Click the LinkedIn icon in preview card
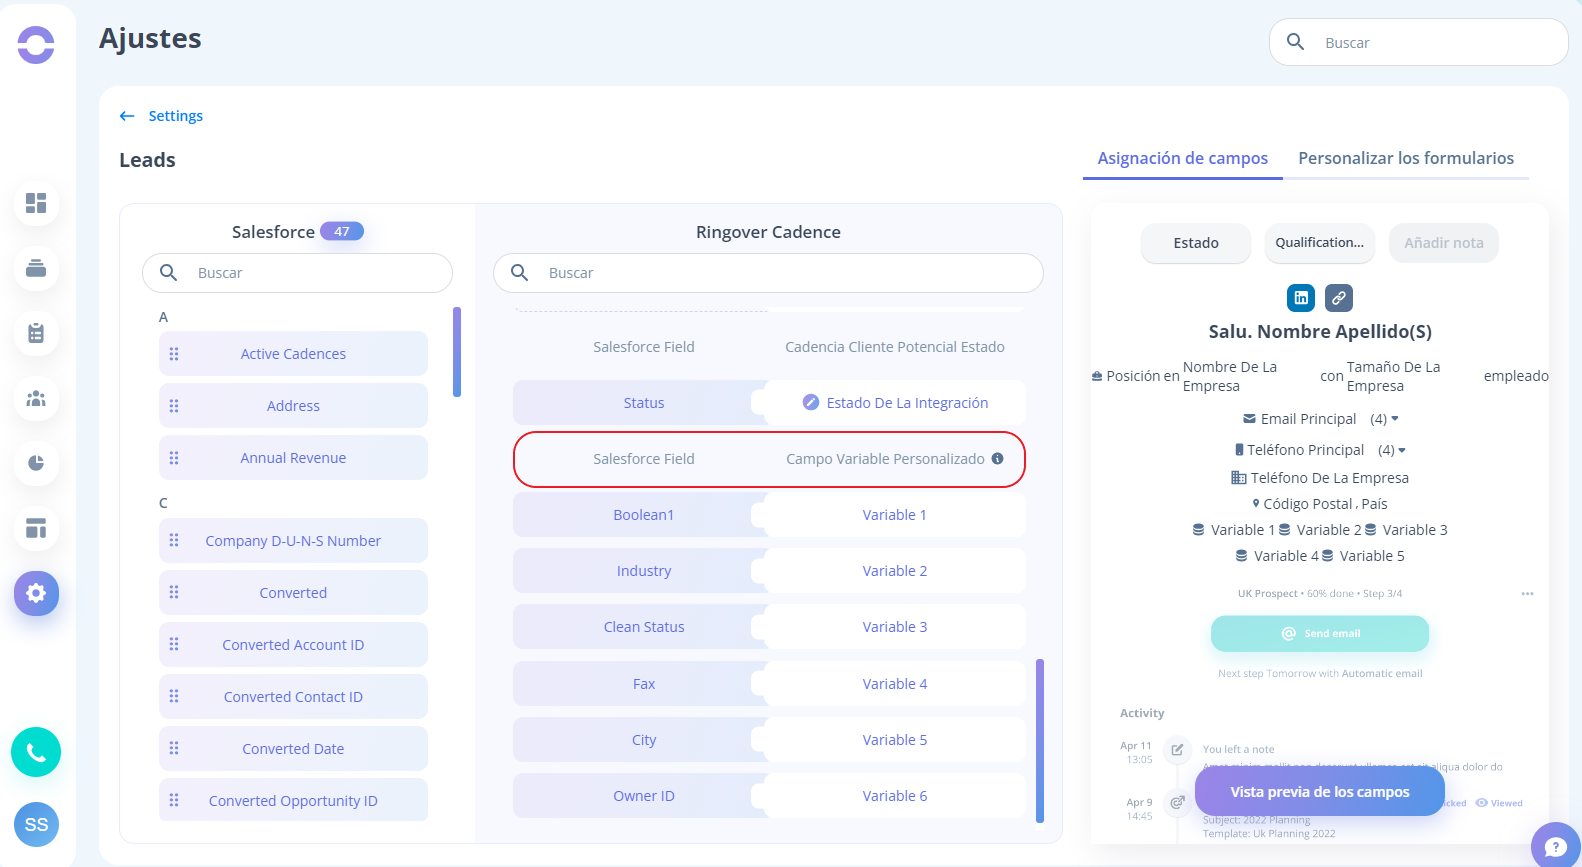The width and height of the screenshot is (1582, 867). point(1301,297)
